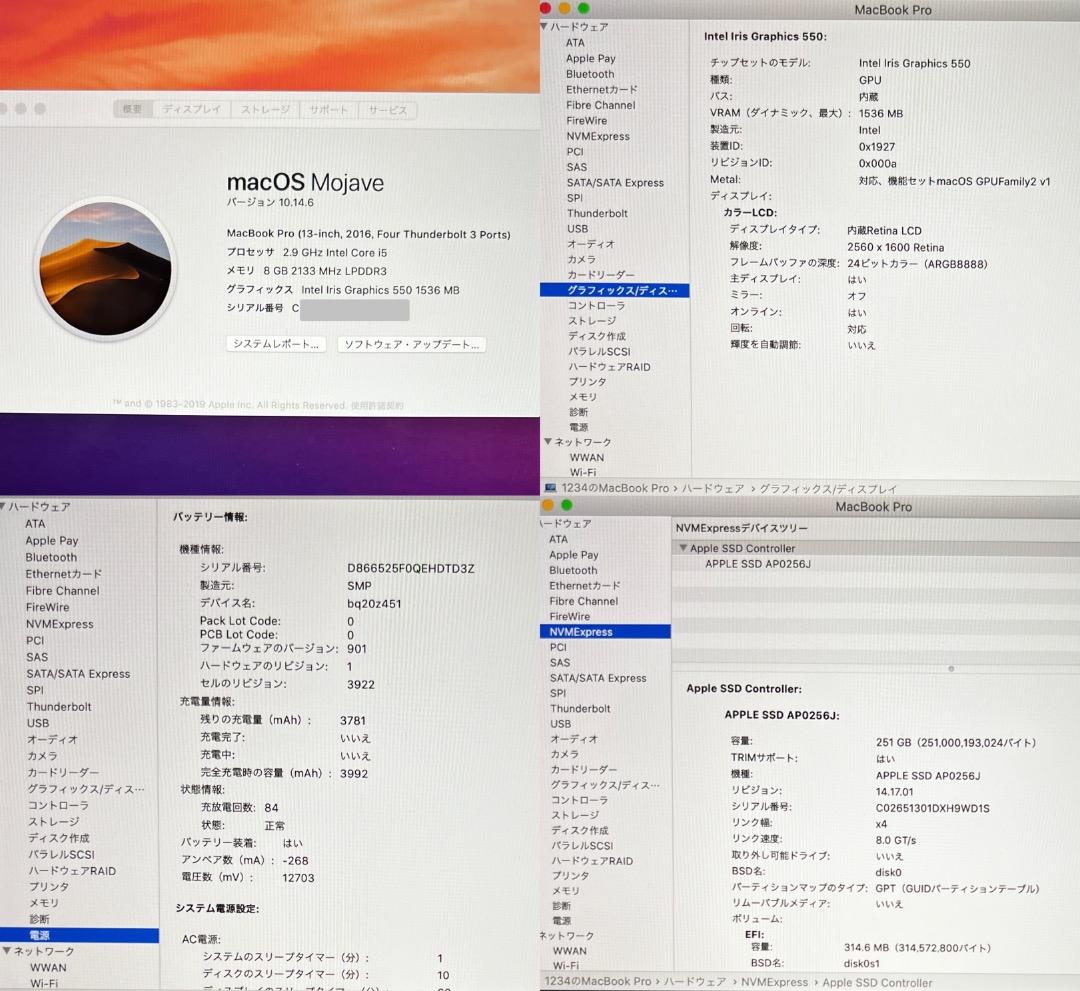
Task: Select Bluetooth in the hardware sidebar
Action: pos(589,74)
